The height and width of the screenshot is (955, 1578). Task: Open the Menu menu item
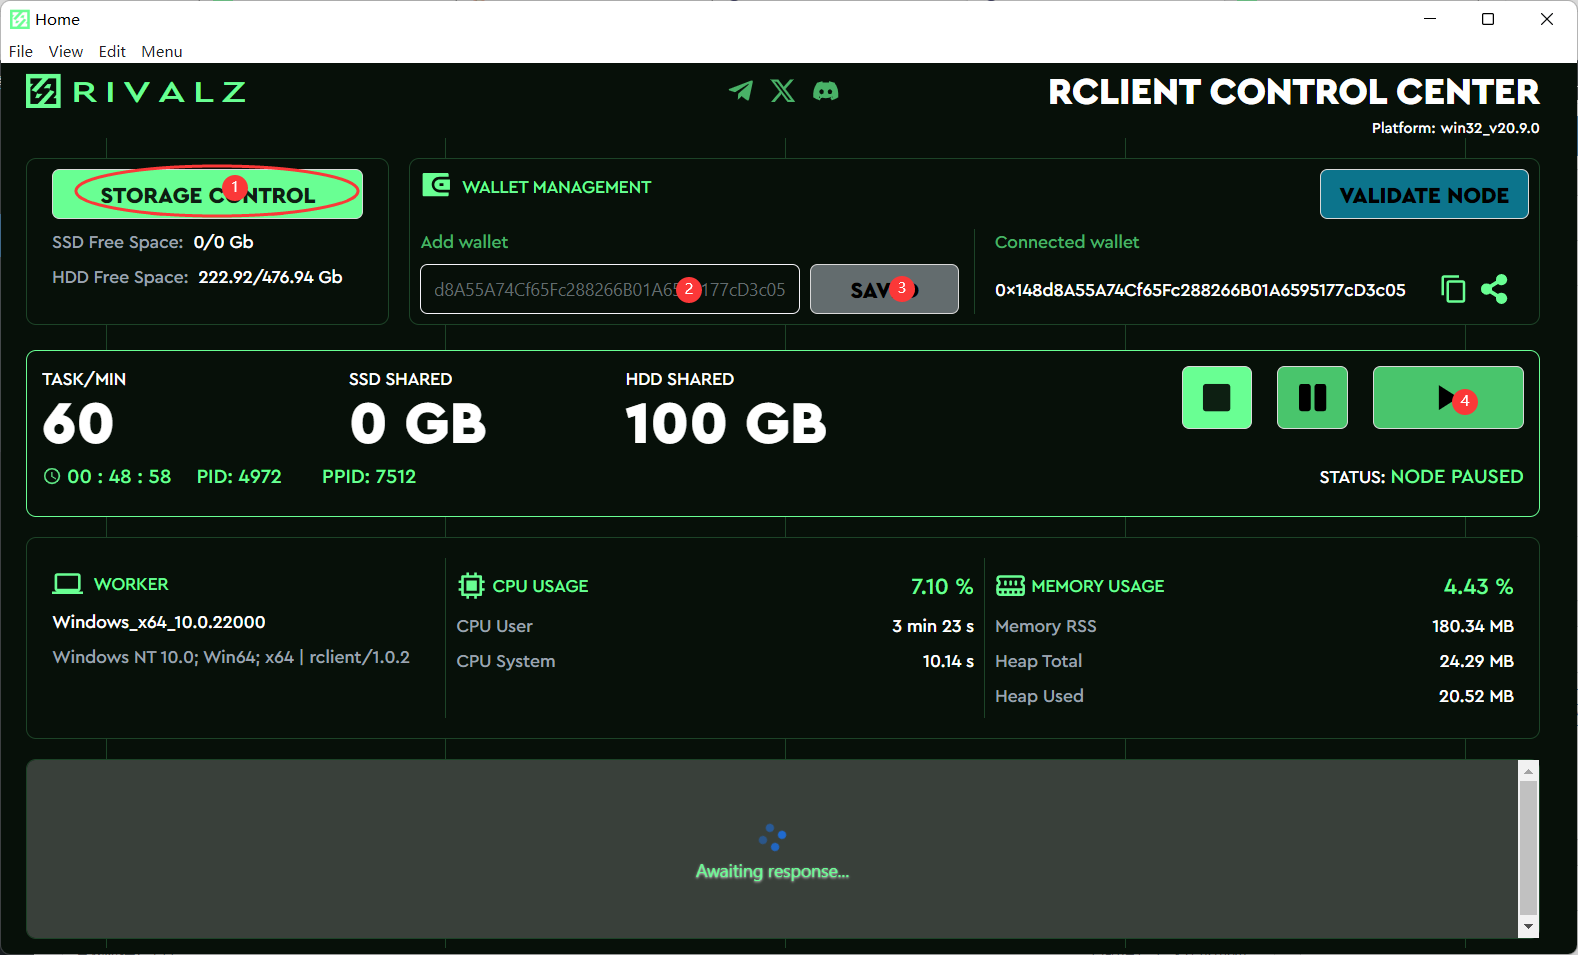tap(162, 51)
